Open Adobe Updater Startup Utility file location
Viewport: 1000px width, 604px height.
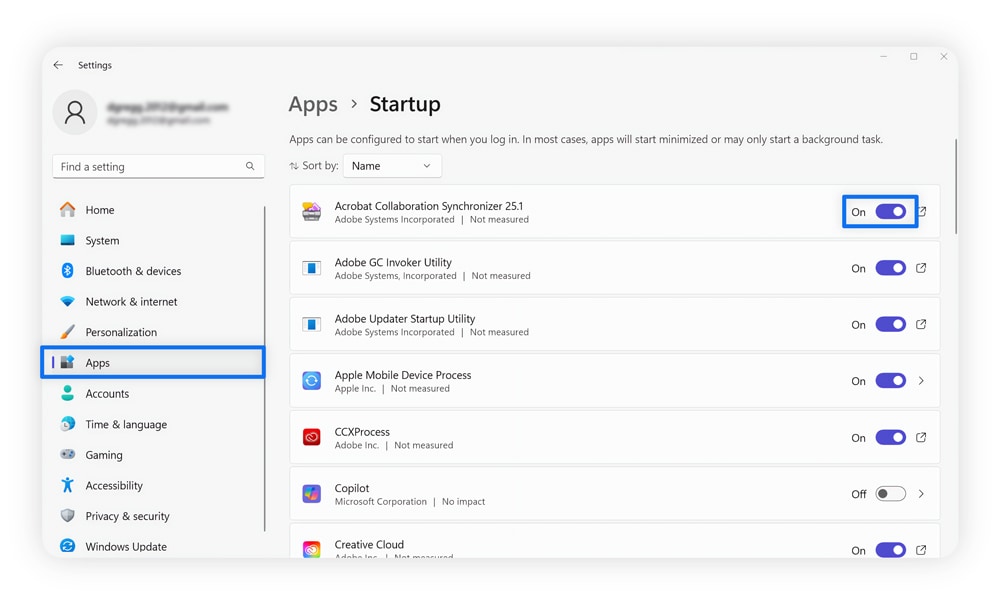pyautogui.click(x=921, y=323)
